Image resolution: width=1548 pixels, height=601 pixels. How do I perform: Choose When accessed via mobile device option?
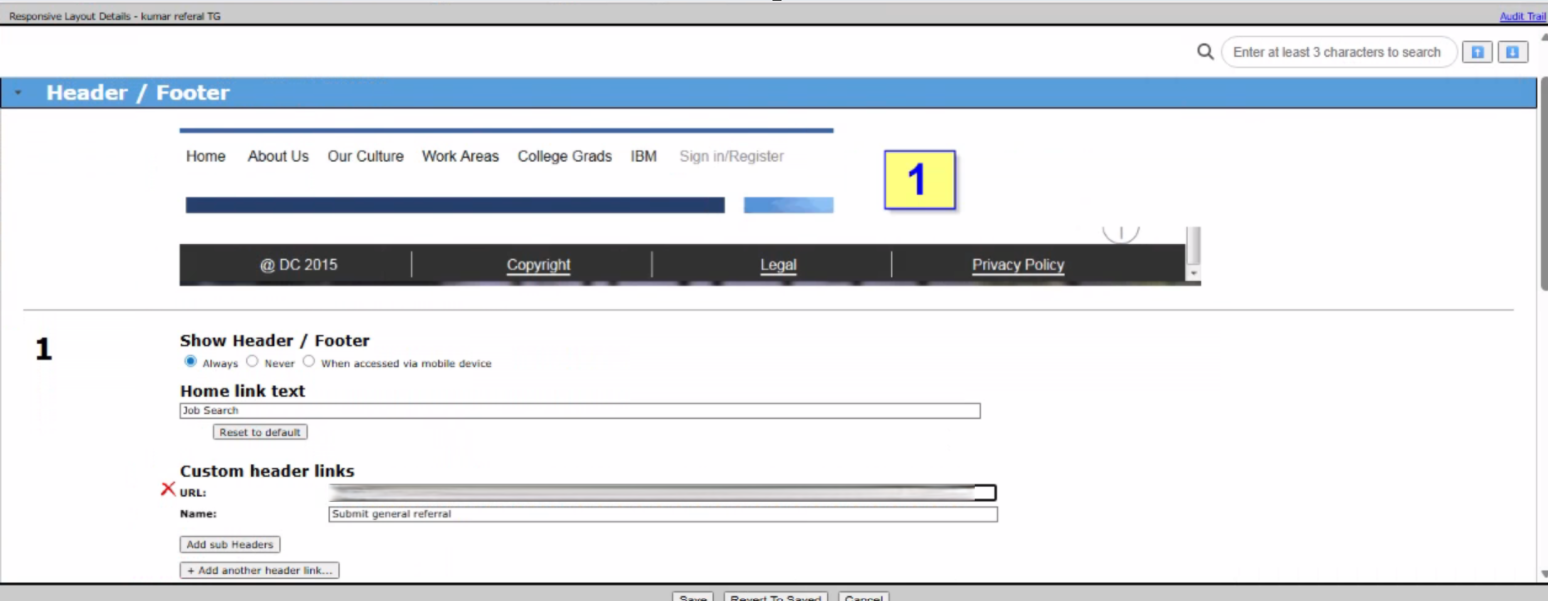309,362
